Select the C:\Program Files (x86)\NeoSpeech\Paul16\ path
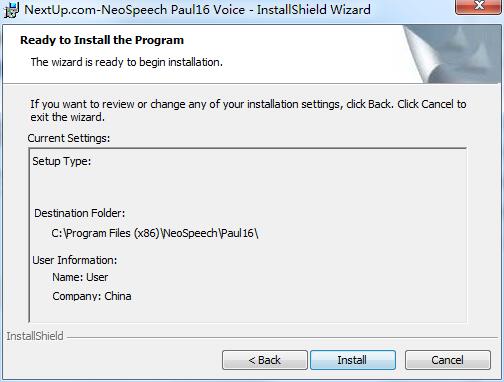504x382 pixels. click(x=155, y=233)
